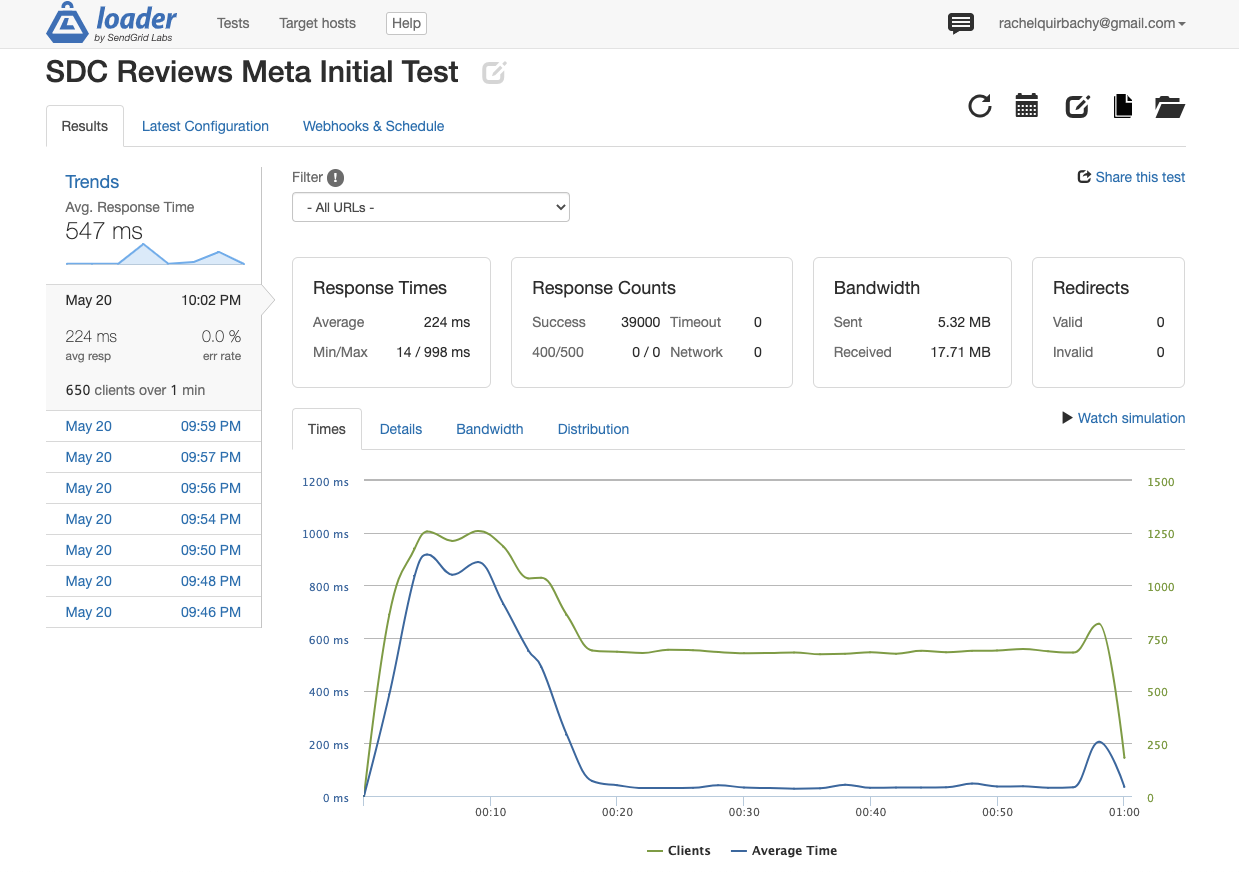
Task: Click the Share this test link
Action: (1131, 177)
